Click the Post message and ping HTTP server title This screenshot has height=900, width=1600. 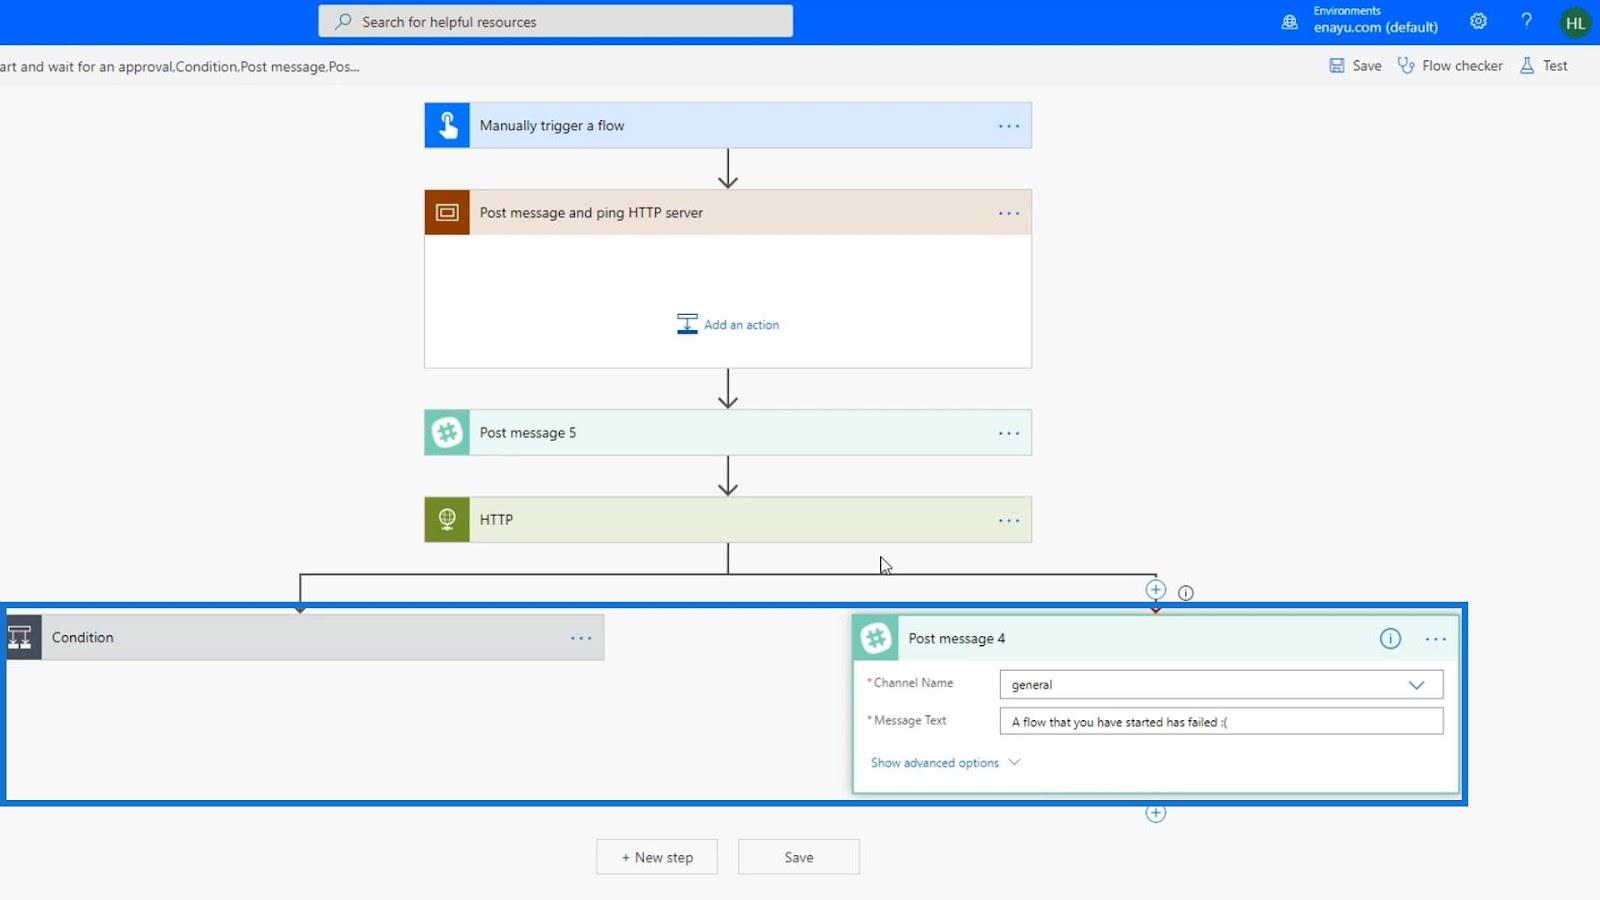click(591, 213)
